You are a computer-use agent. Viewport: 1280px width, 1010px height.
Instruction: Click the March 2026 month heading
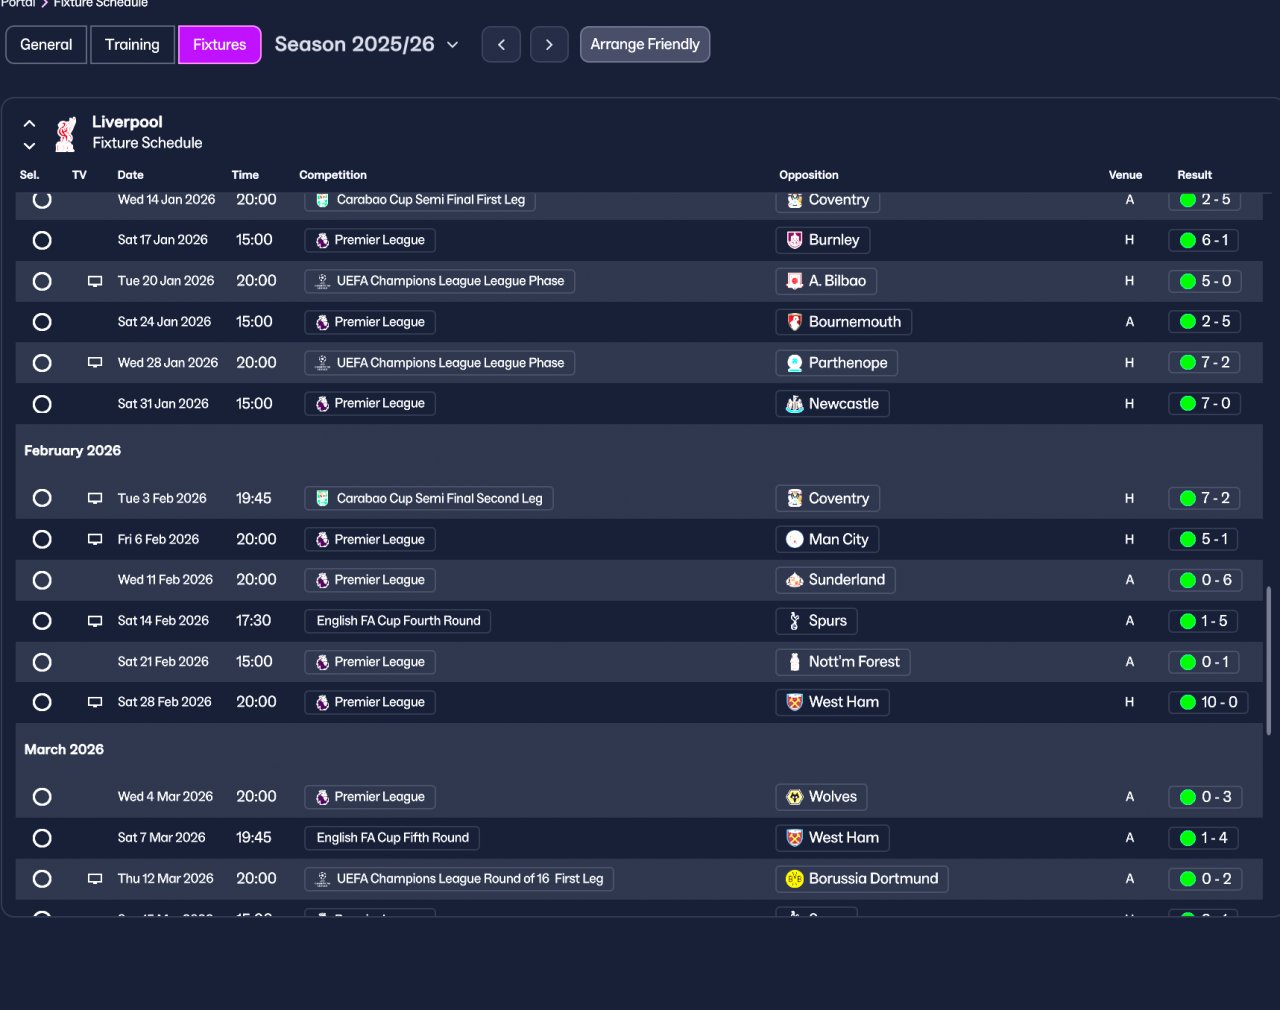(x=64, y=749)
